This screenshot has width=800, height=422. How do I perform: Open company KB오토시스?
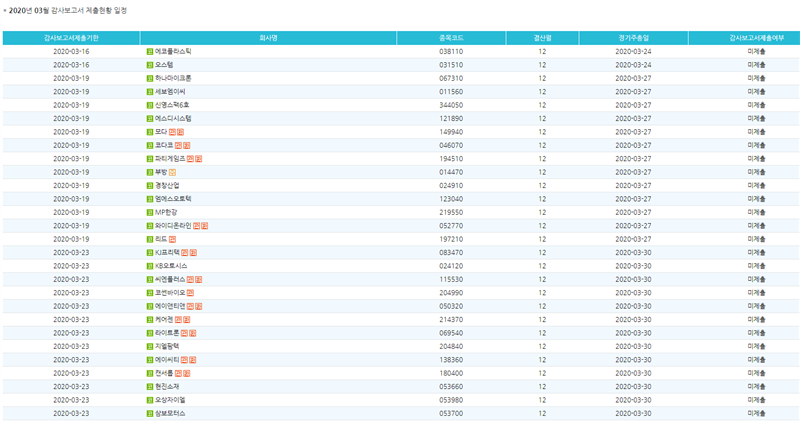[x=171, y=266]
